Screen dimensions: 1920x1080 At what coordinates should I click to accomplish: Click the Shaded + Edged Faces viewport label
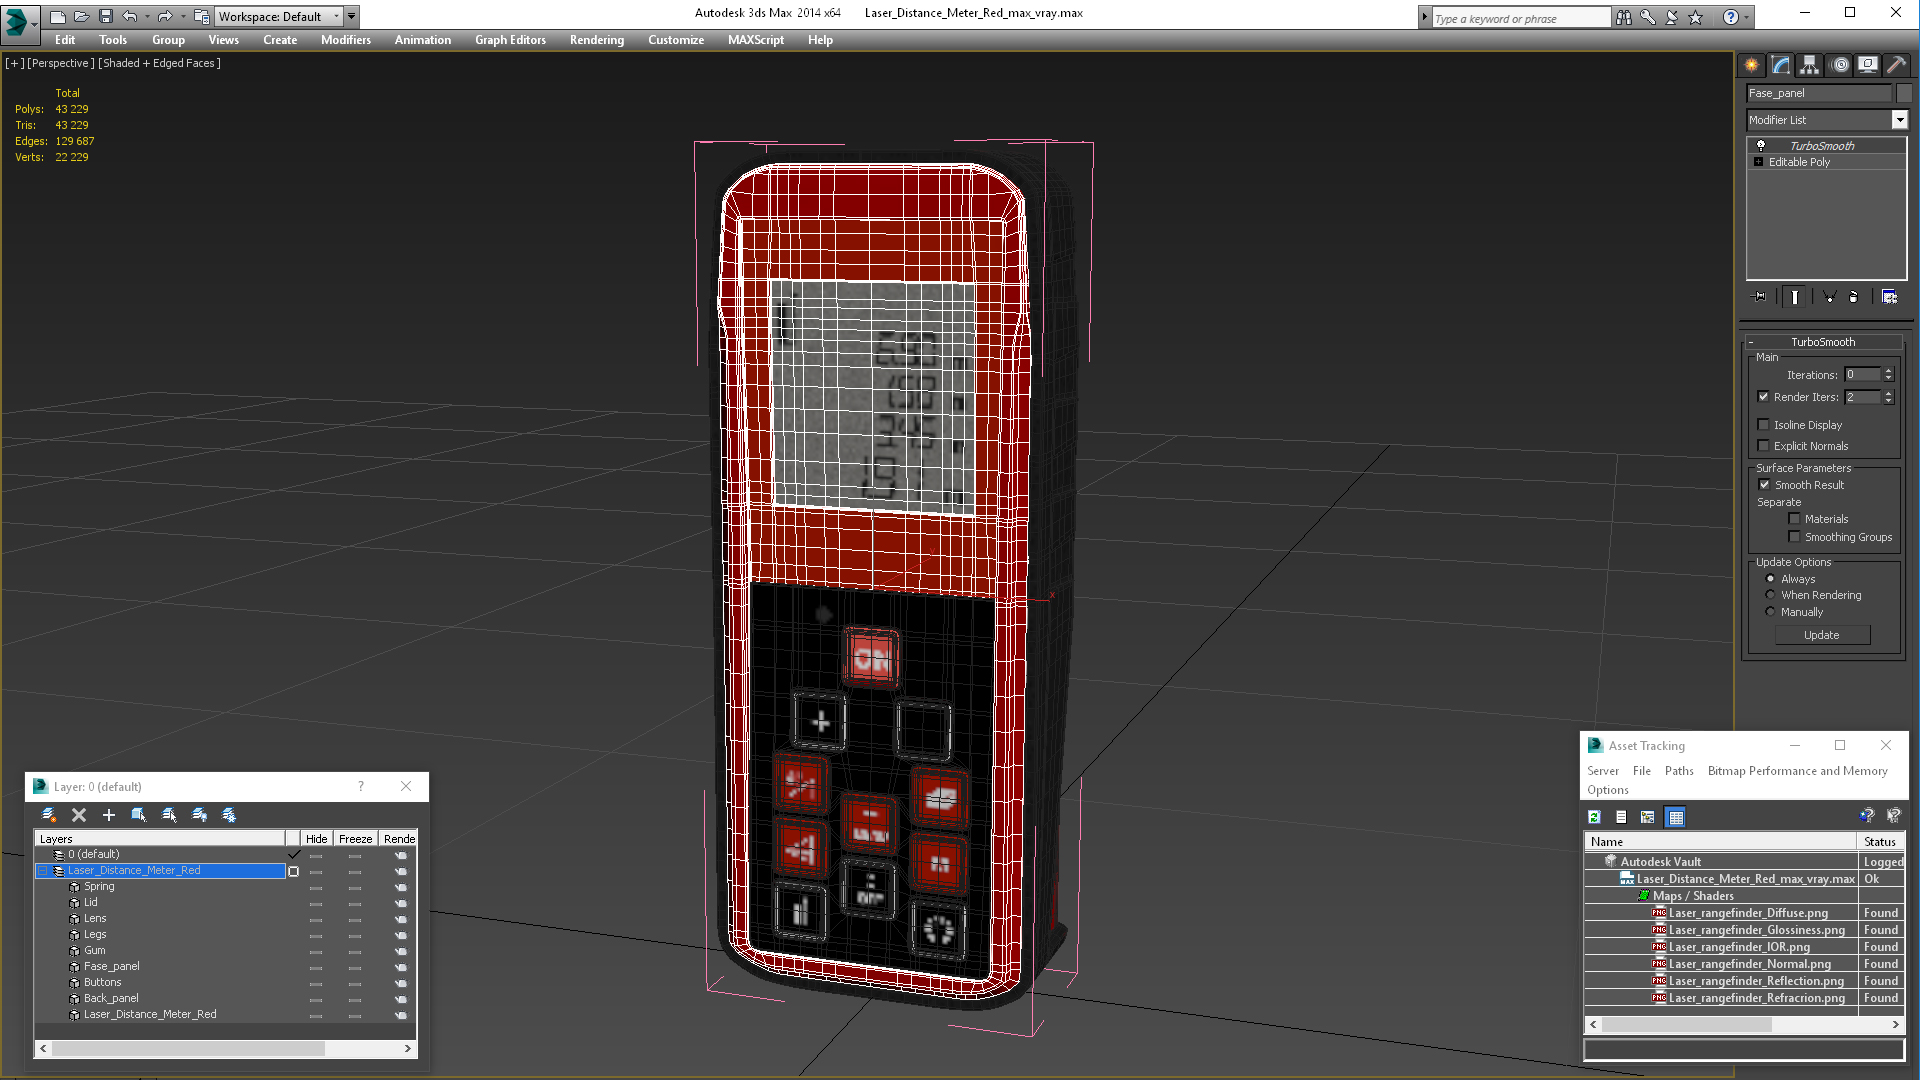click(x=159, y=63)
